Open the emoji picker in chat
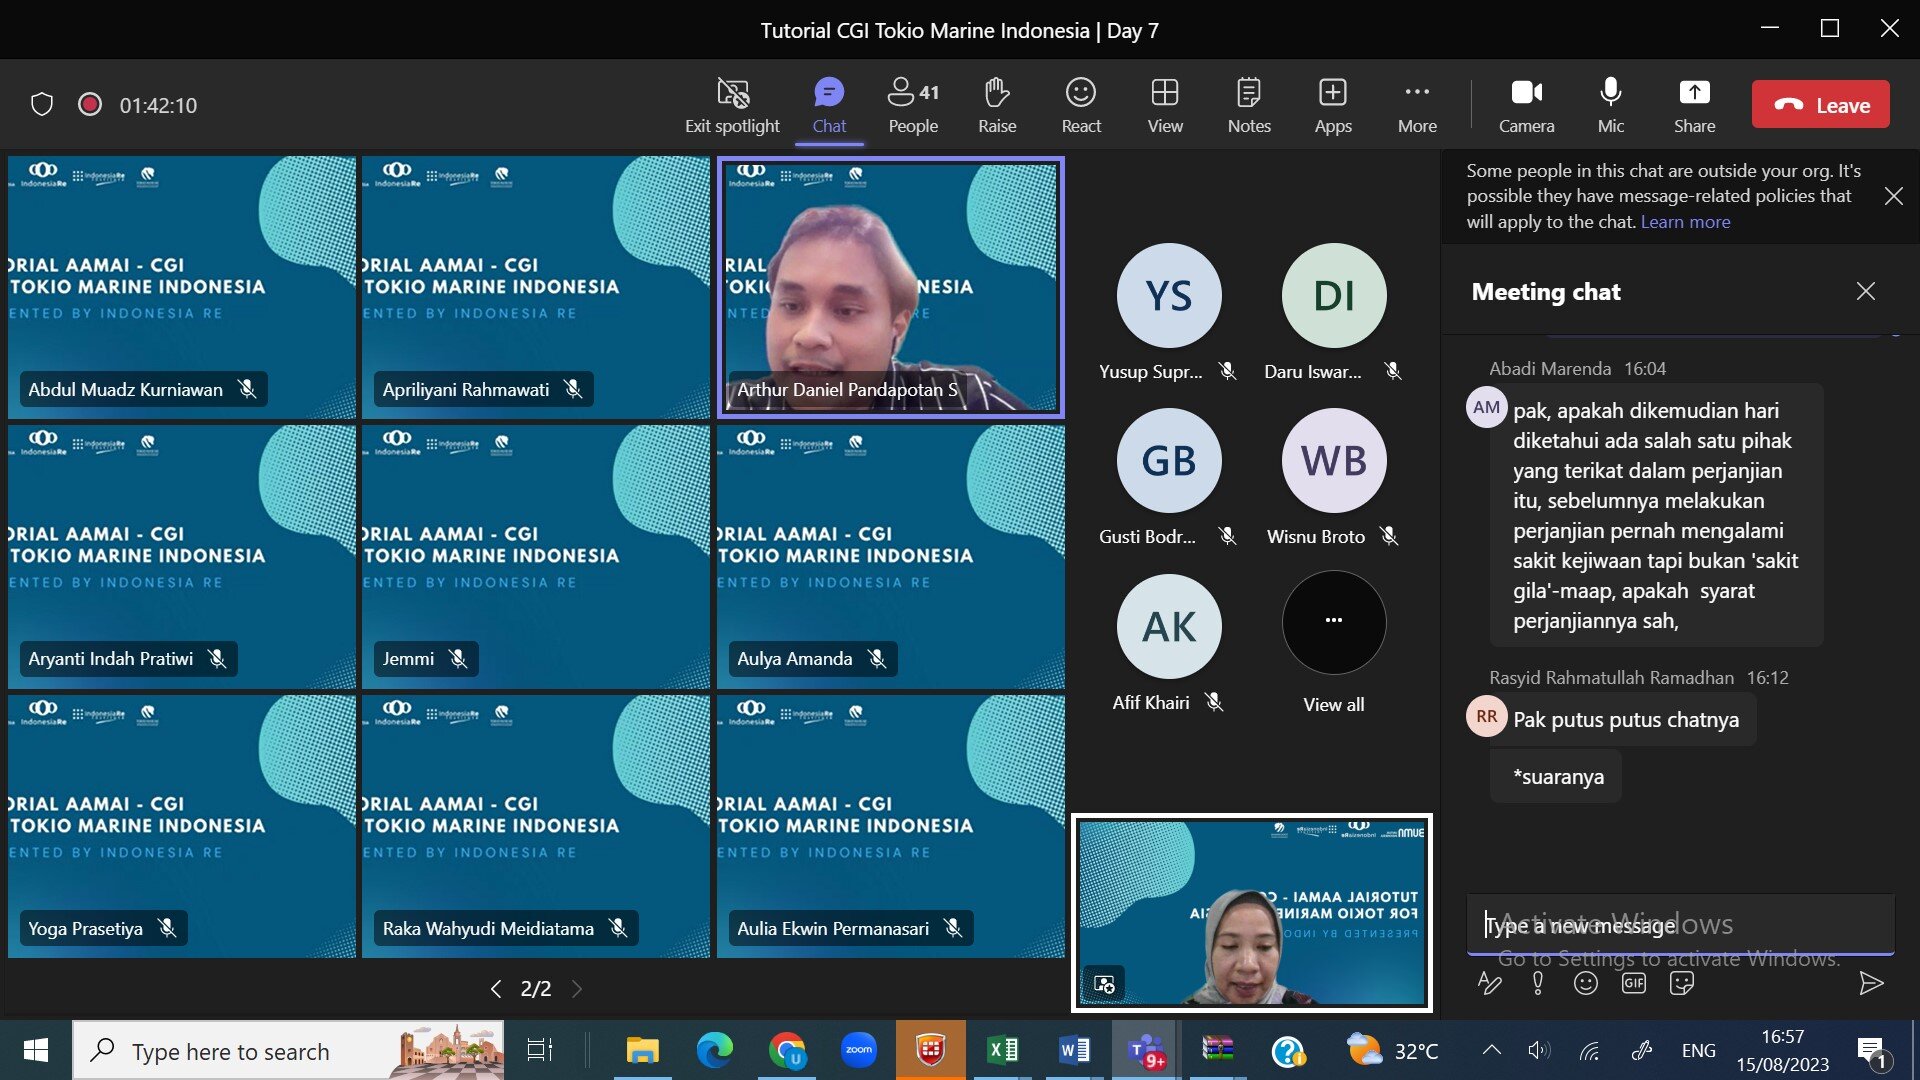The height and width of the screenshot is (1080, 1920). 1586,984
